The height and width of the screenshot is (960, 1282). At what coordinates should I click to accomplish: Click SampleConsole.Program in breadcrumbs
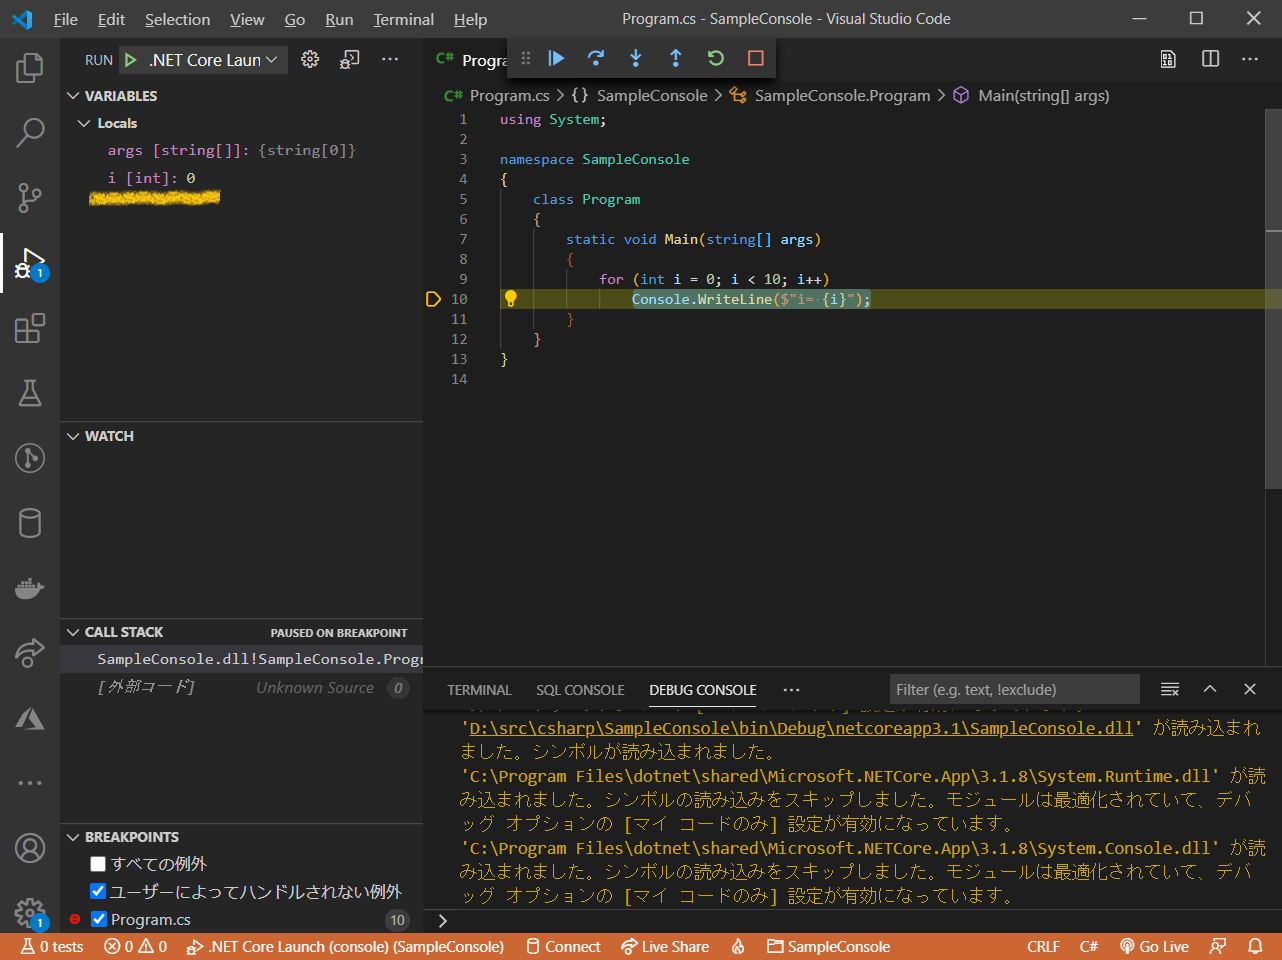click(842, 96)
